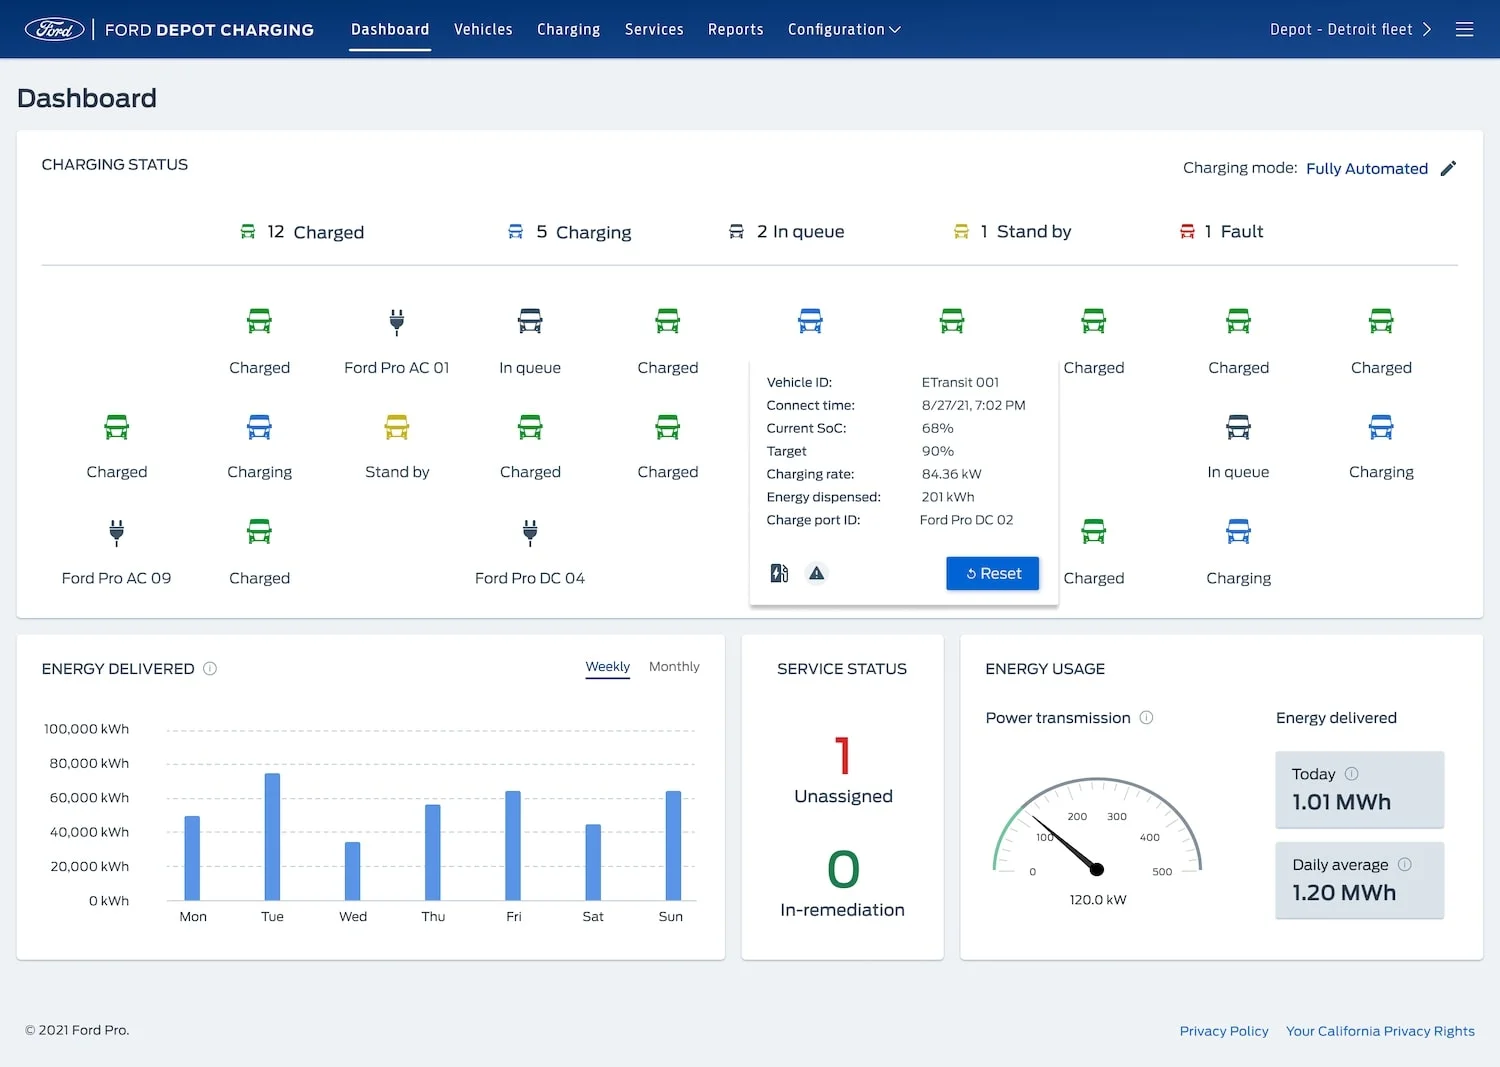The width and height of the screenshot is (1500, 1067).
Task: Open the Depot - Detroit fleet selector chevron
Action: pyautogui.click(x=1427, y=29)
